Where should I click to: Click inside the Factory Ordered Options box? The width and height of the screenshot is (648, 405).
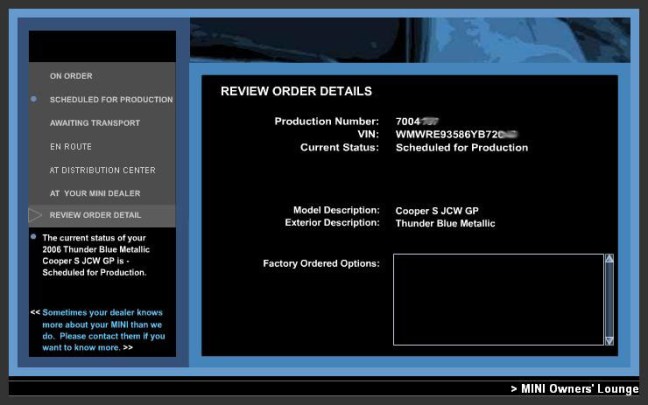[497, 300]
